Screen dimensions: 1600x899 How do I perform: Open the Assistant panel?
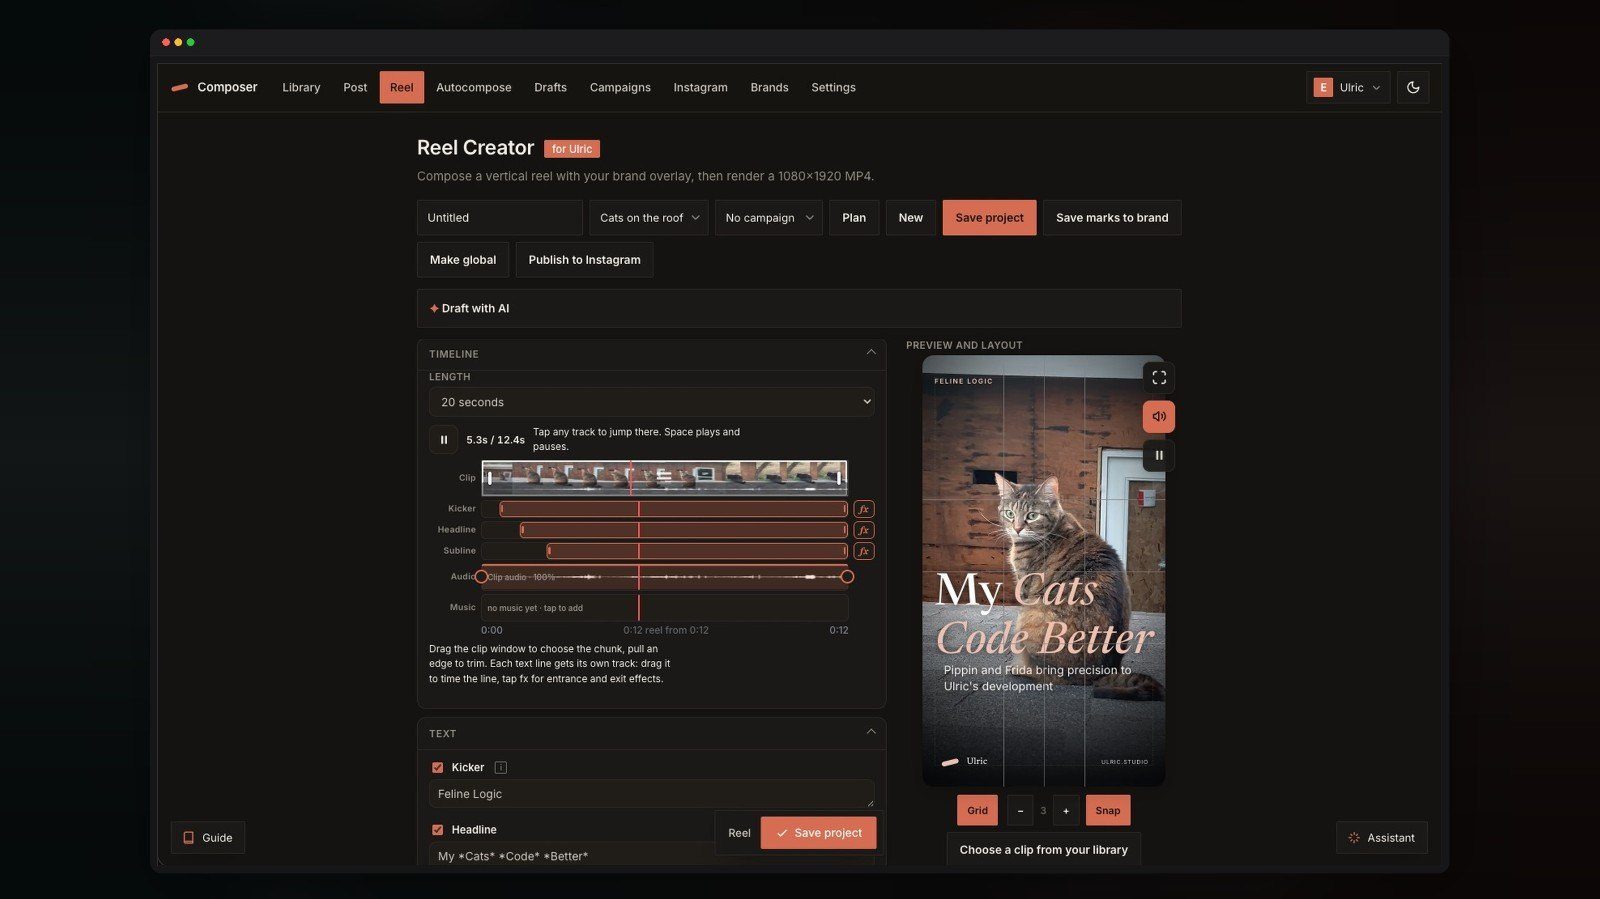(1382, 838)
